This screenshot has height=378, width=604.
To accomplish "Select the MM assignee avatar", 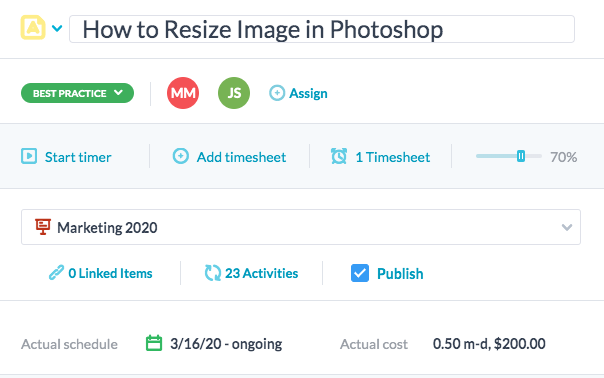I will point(183,93).
